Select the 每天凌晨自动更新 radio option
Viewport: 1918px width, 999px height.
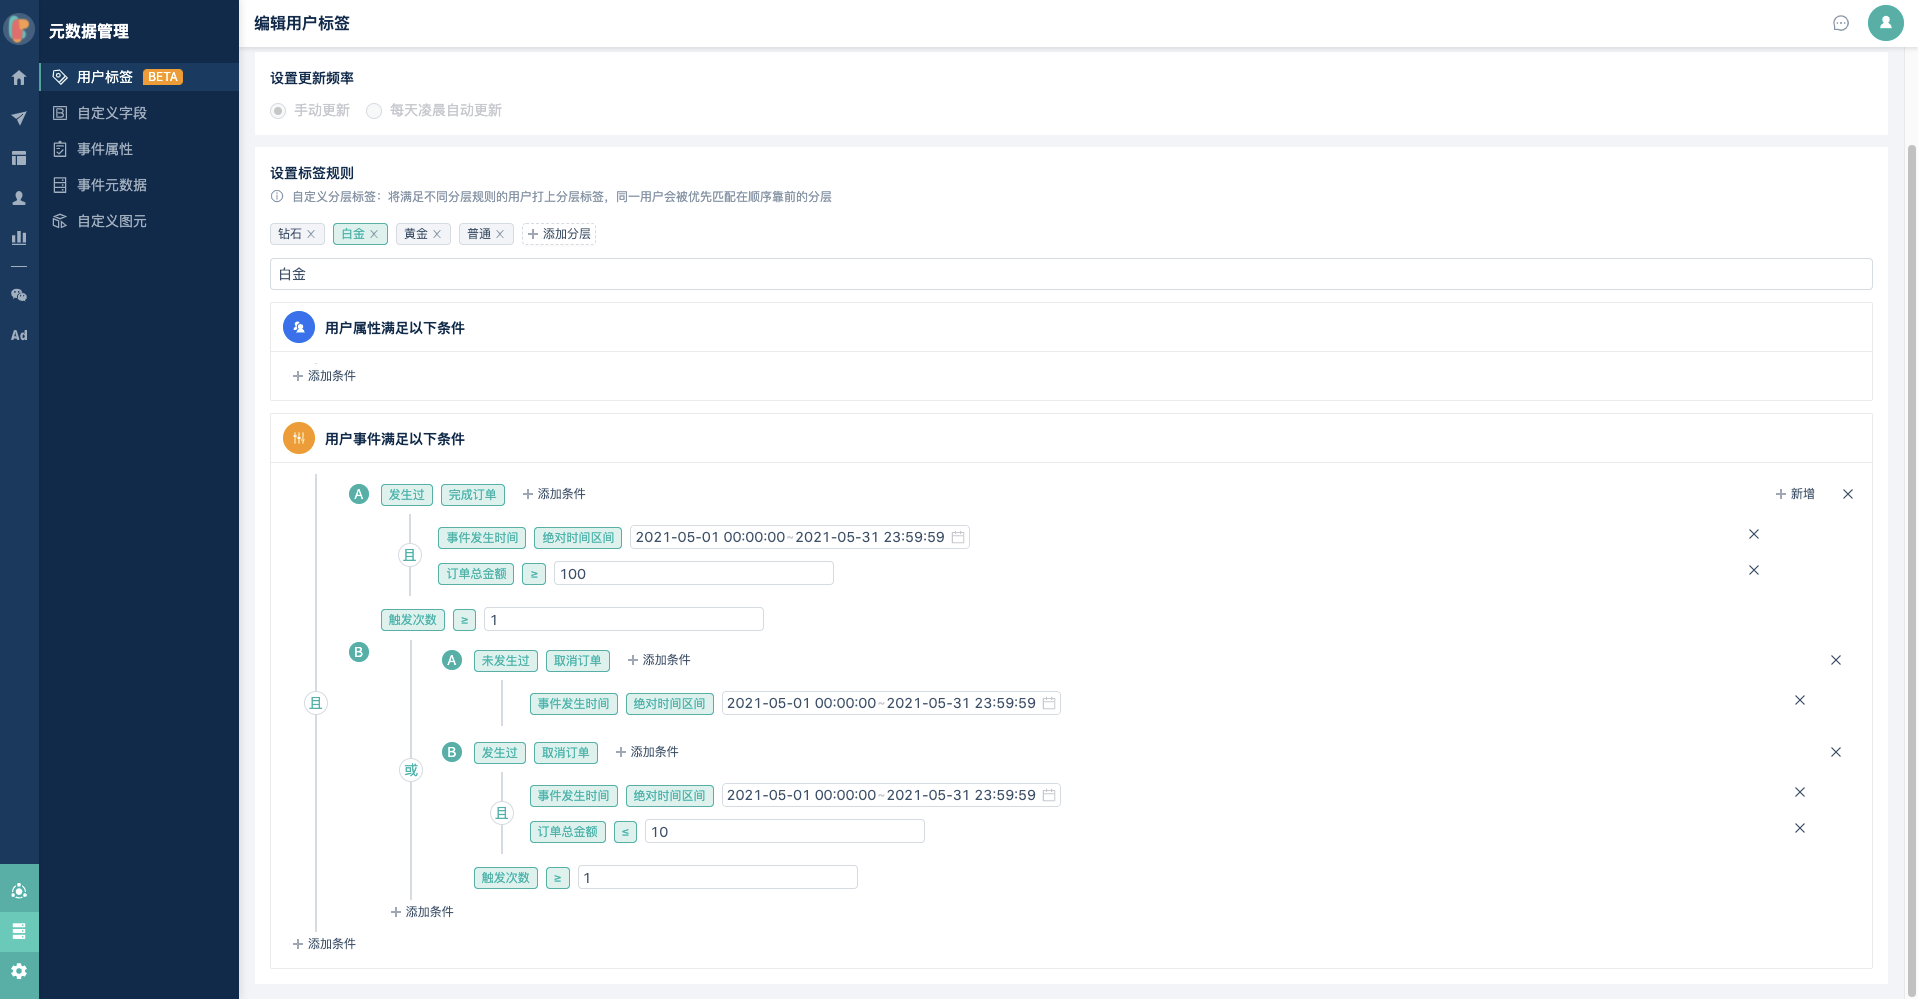click(374, 111)
